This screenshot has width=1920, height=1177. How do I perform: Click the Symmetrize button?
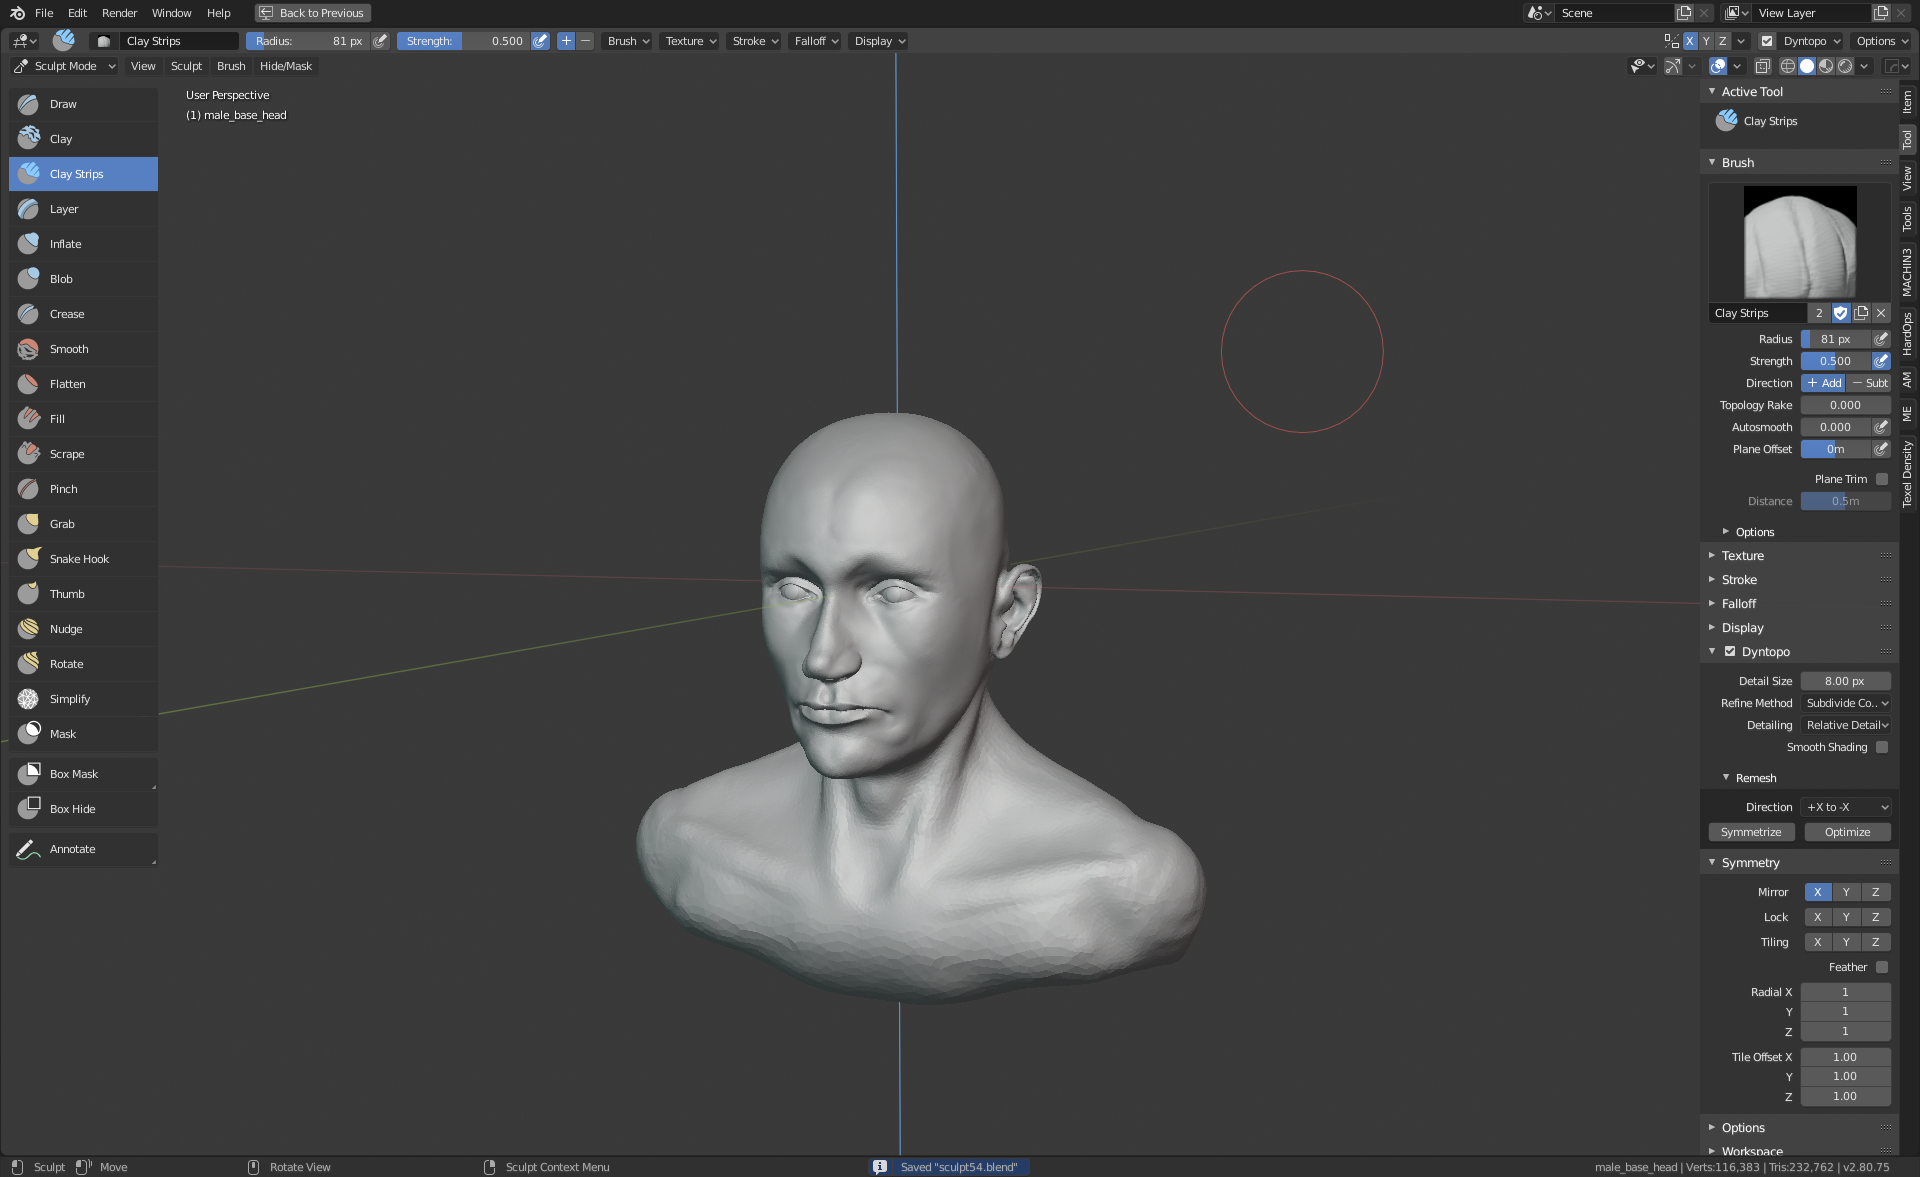coord(1751,832)
